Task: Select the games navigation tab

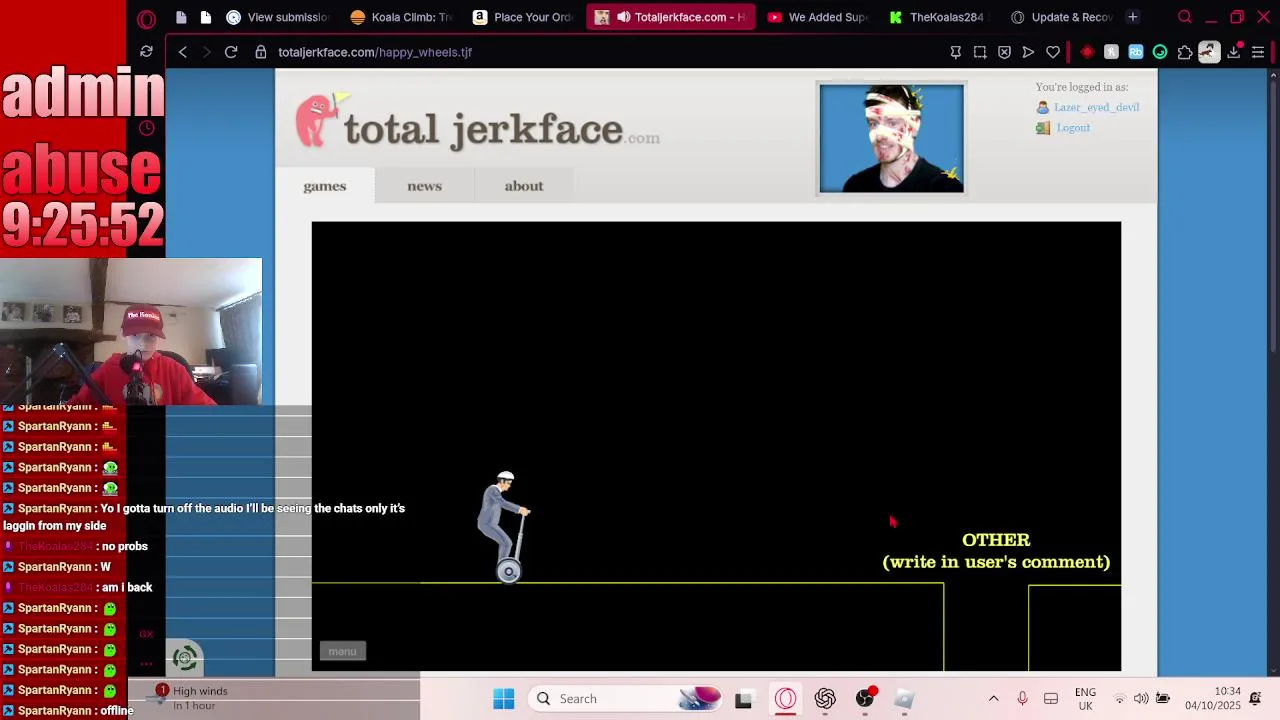Action: pyautogui.click(x=325, y=186)
